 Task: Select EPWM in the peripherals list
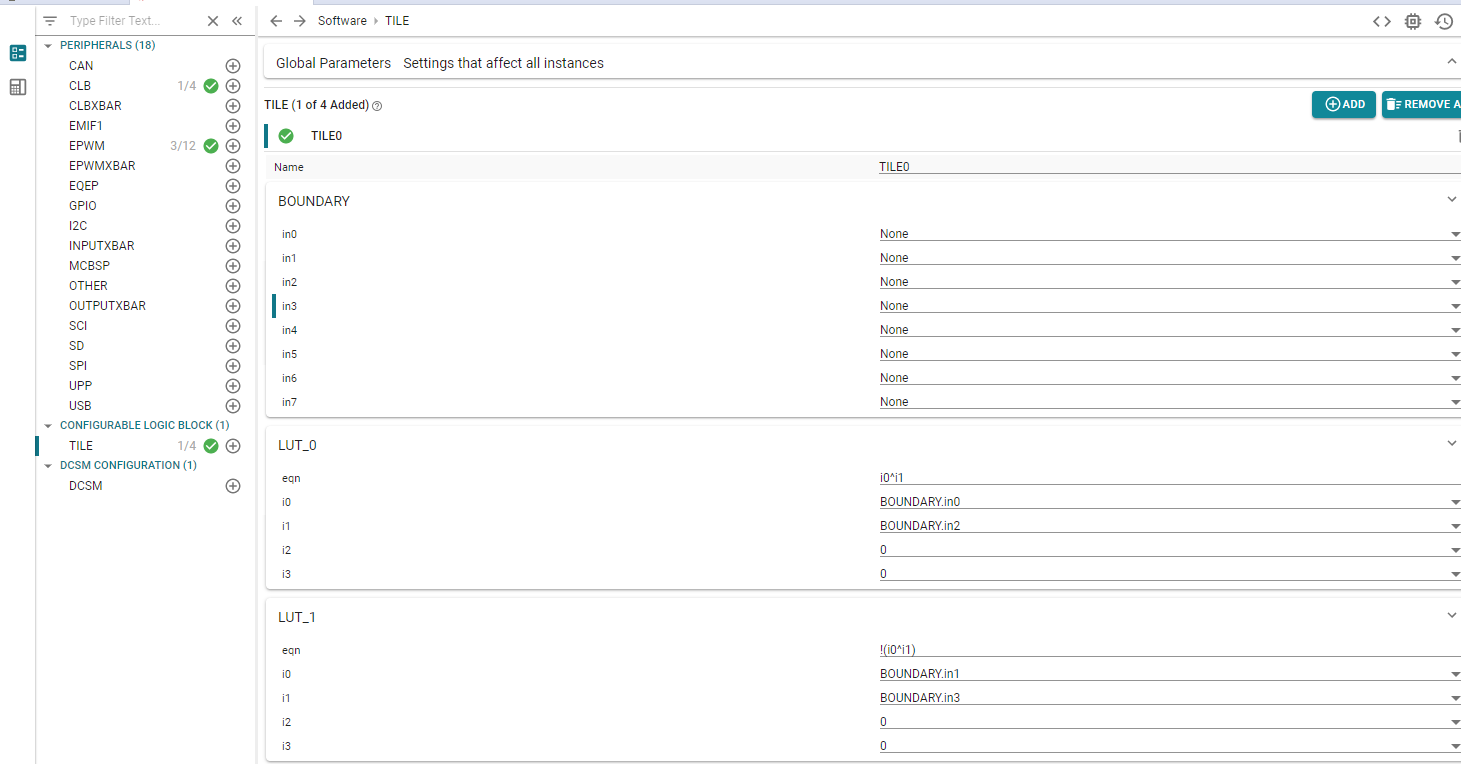87,146
